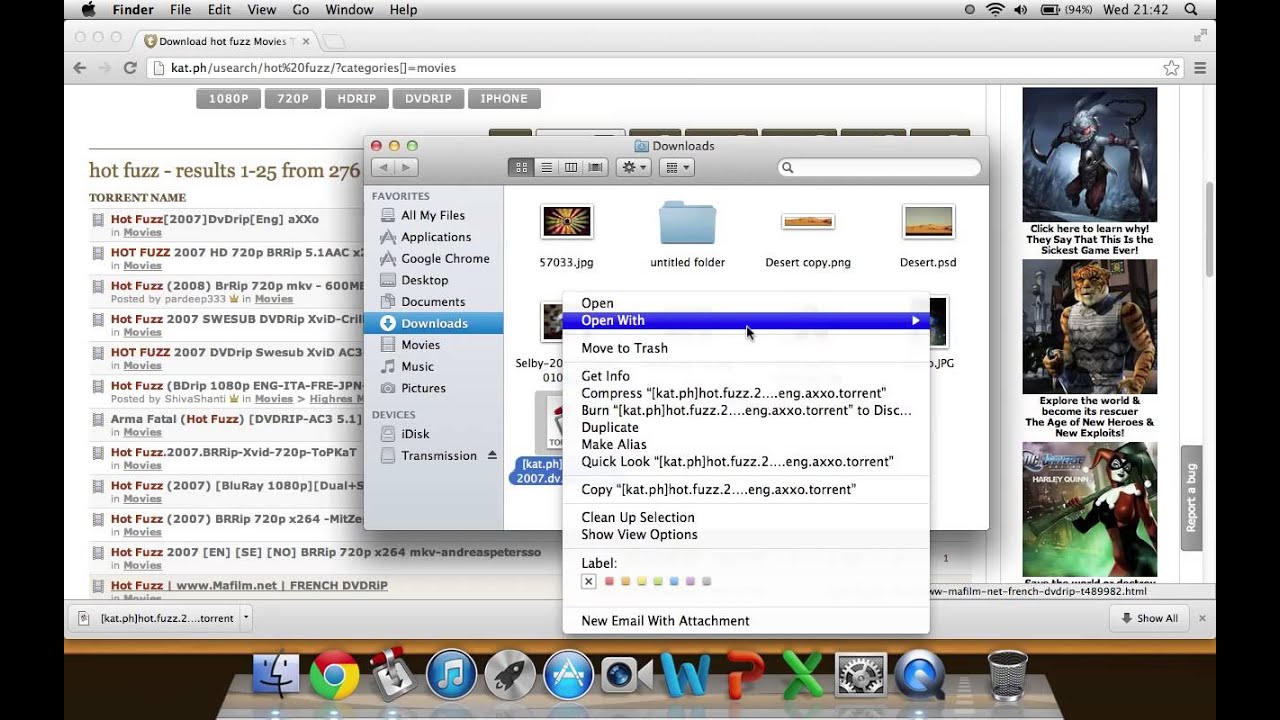Open FaceTime camera icon in Dock

627,676
